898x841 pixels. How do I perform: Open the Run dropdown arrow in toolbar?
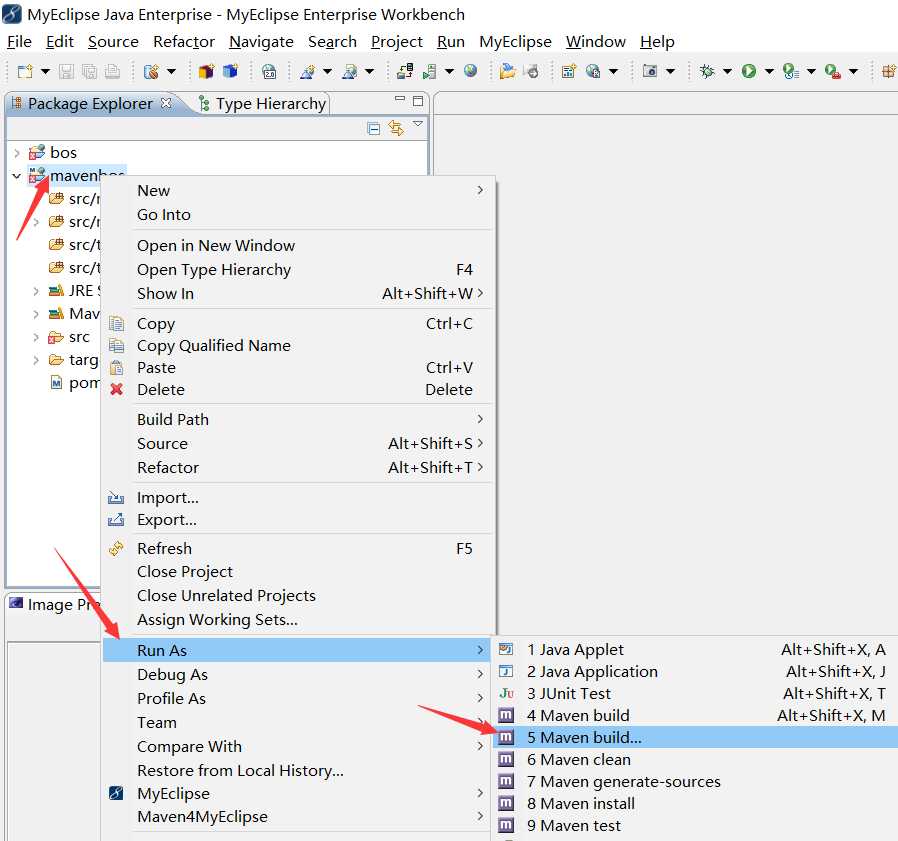tap(769, 72)
